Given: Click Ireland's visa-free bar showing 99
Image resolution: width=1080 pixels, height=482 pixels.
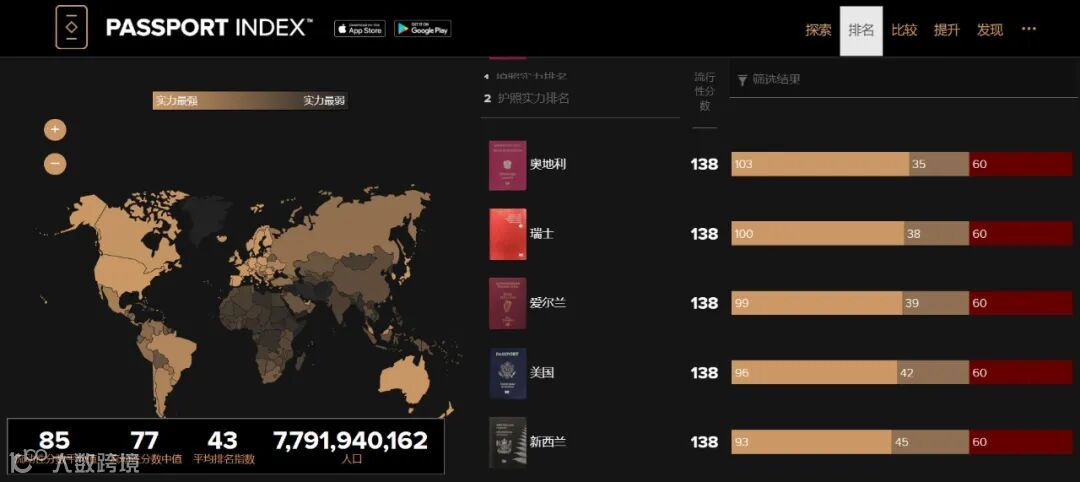Looking at the screenshot, I should coord(817,303).
